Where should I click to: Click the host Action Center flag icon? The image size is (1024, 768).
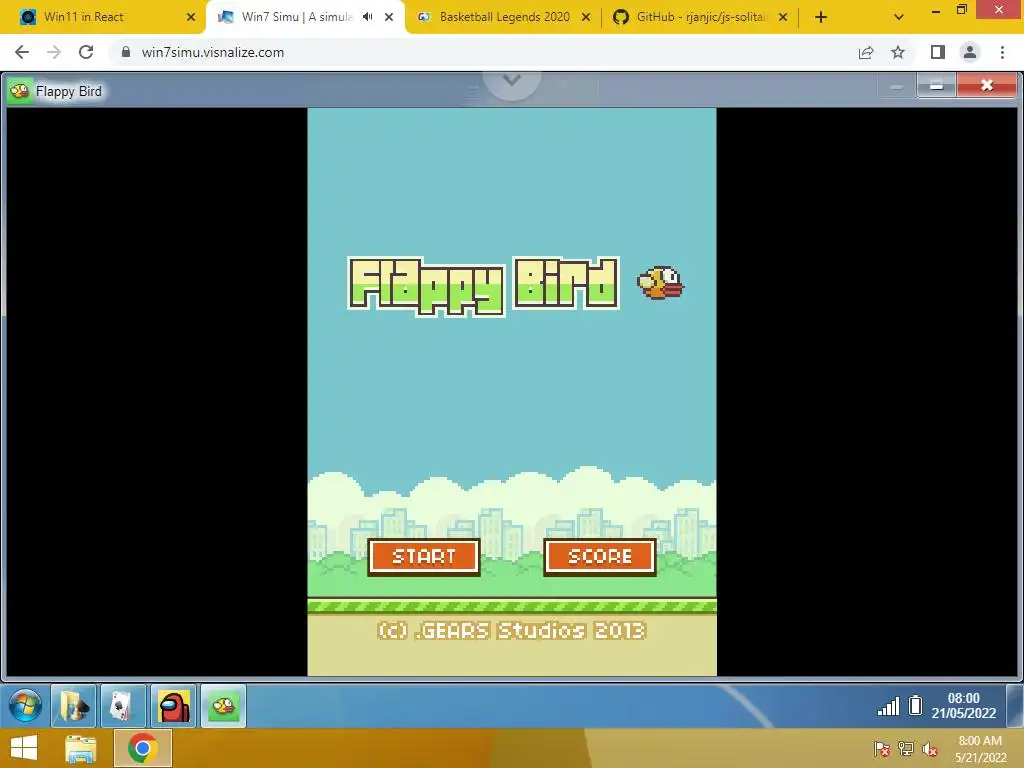coord(882,749)
